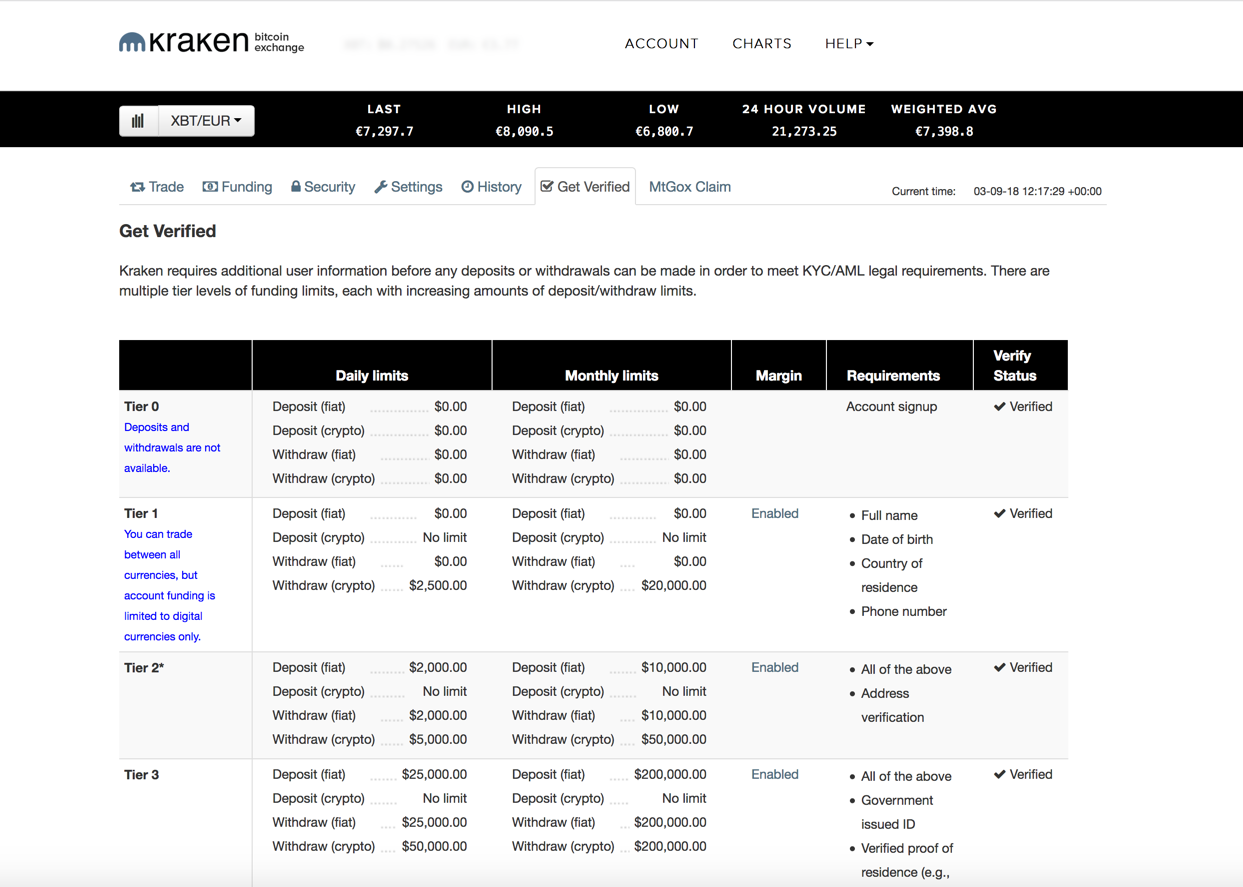The height and width of the screenshot is (887, 1243).
Task: Click Tier 1 Date of birth requirement
Action: pos(897,540)
